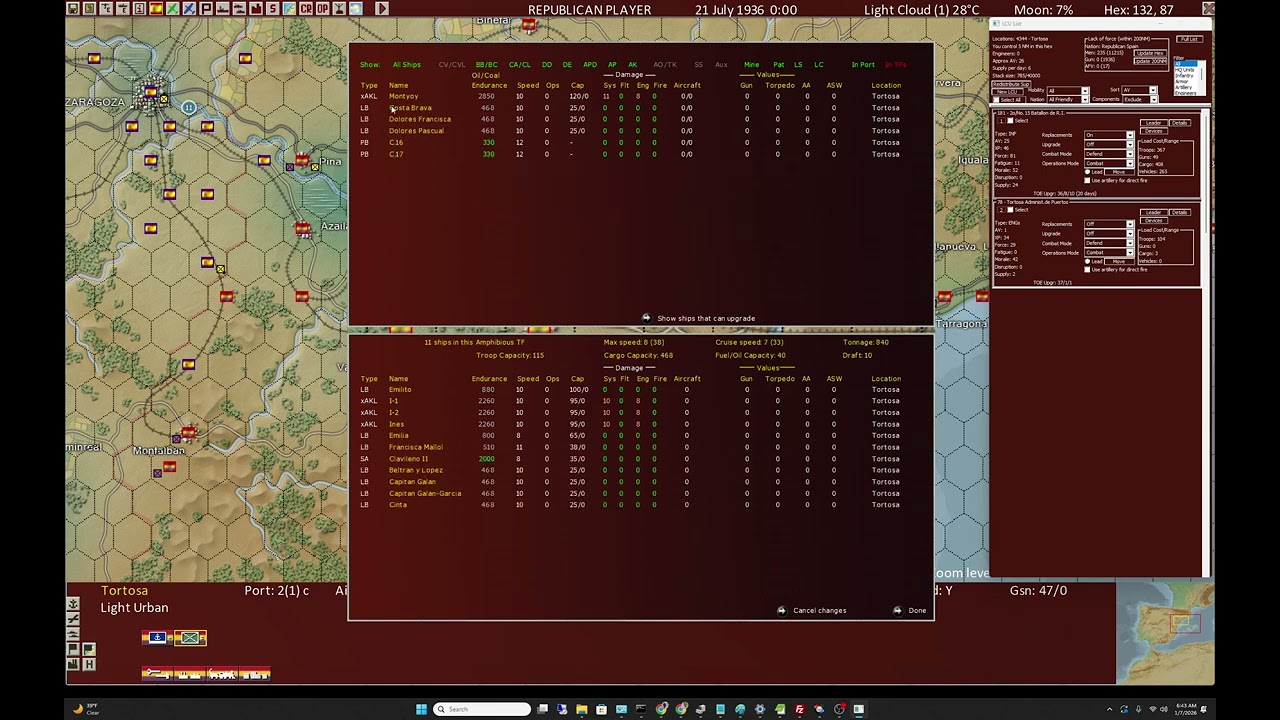This screenshot has width=1280, height=720.
Task: Click the save game disk icon in top toolbar
Action: (x=73, y=8)
